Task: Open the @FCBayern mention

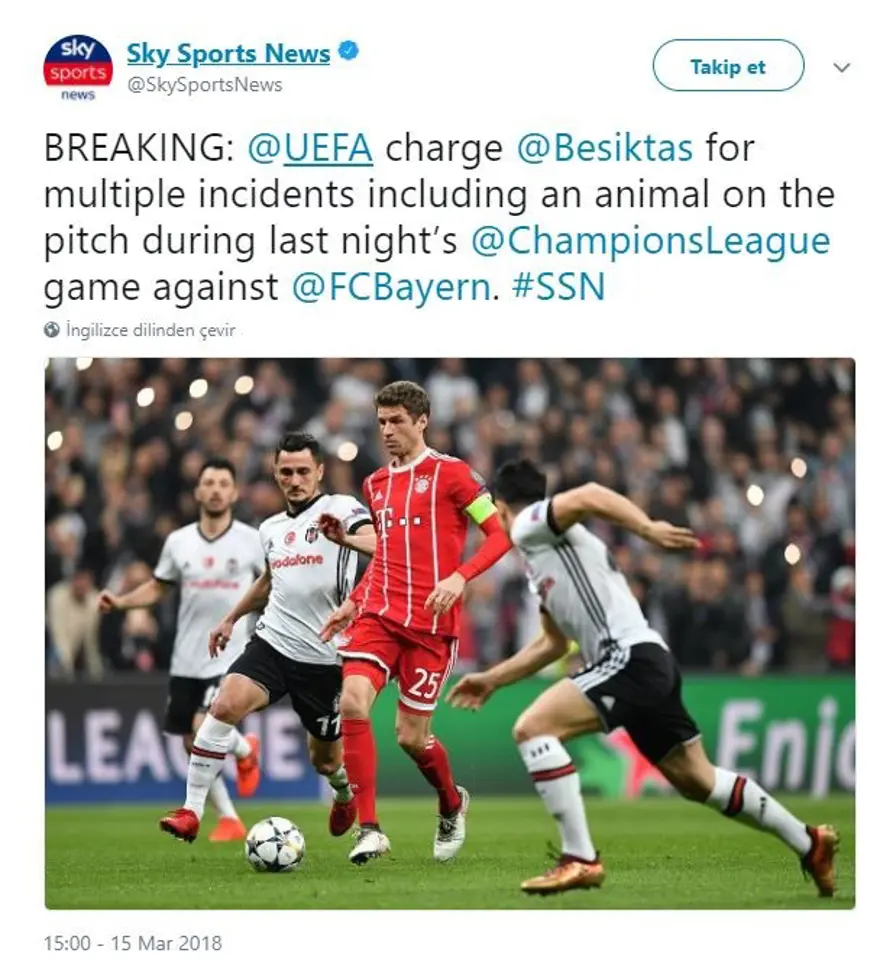Action: pos(391,288)
